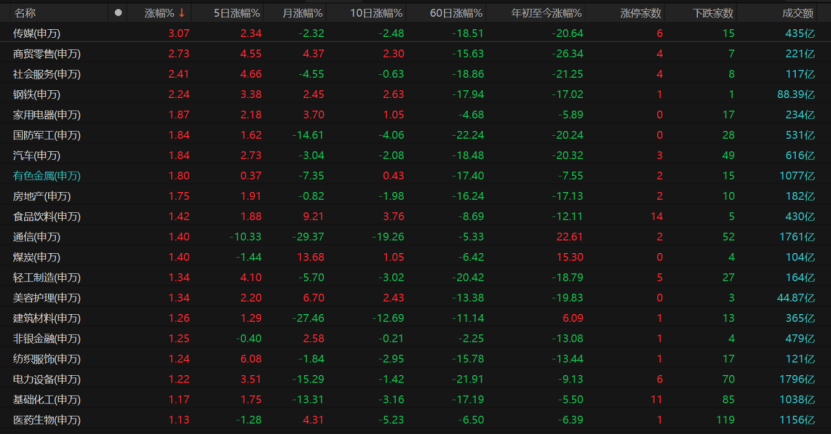Select the 钢铁(申万) row
The height and width of the screenshot is (435, 831).
416,94
